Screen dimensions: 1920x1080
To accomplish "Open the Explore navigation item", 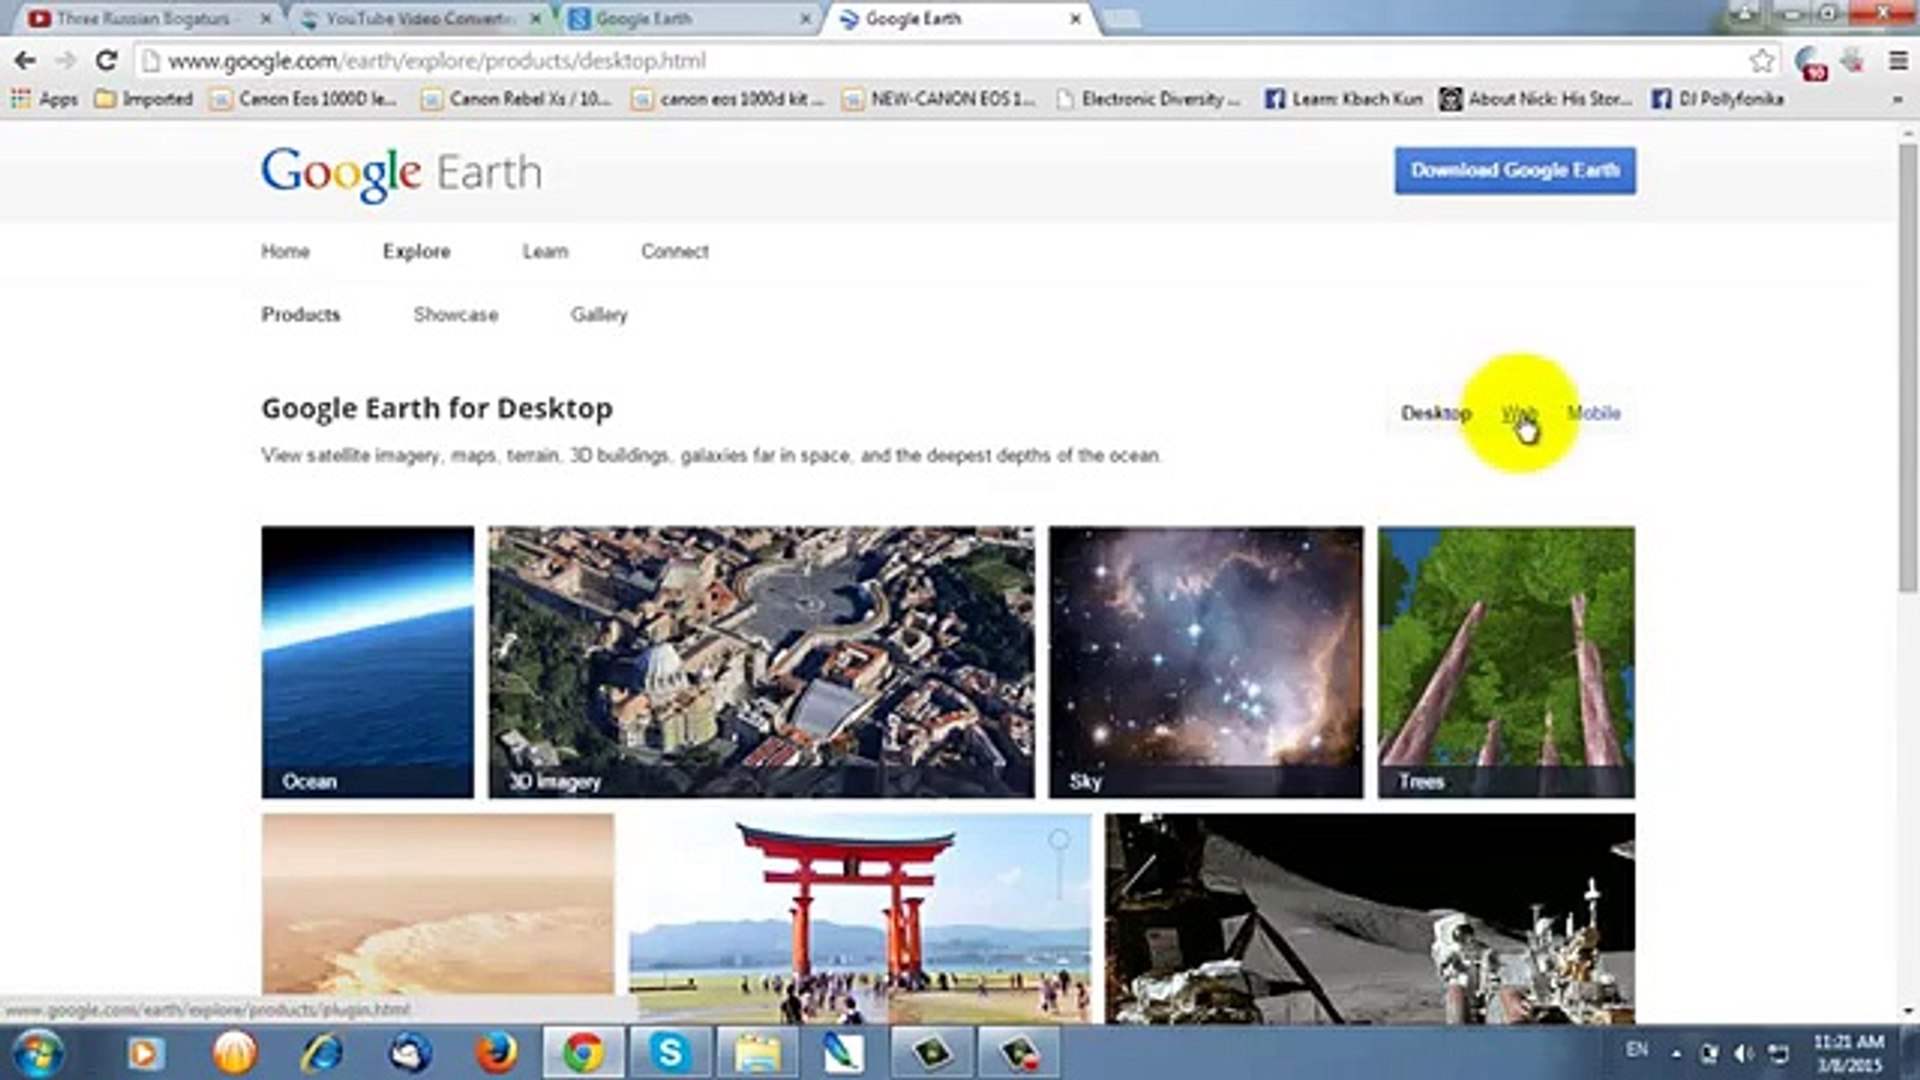I will click(x=416, y=251).
